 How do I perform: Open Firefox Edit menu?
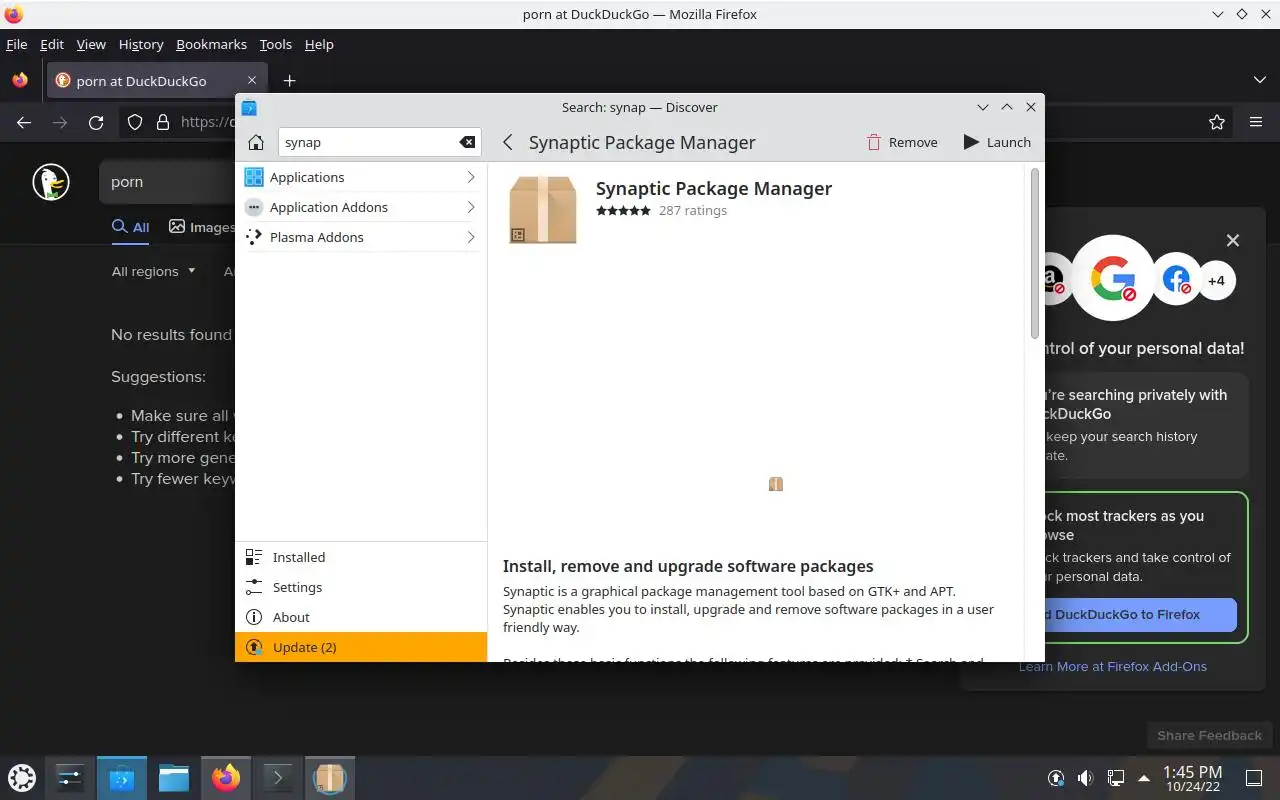tap(52, 44)
